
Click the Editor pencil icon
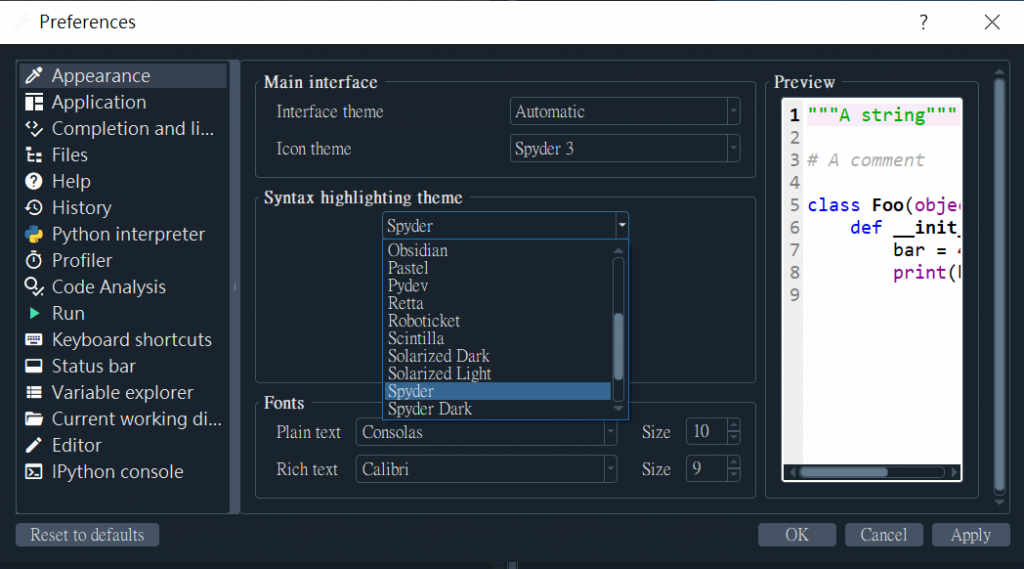[34, 445]
